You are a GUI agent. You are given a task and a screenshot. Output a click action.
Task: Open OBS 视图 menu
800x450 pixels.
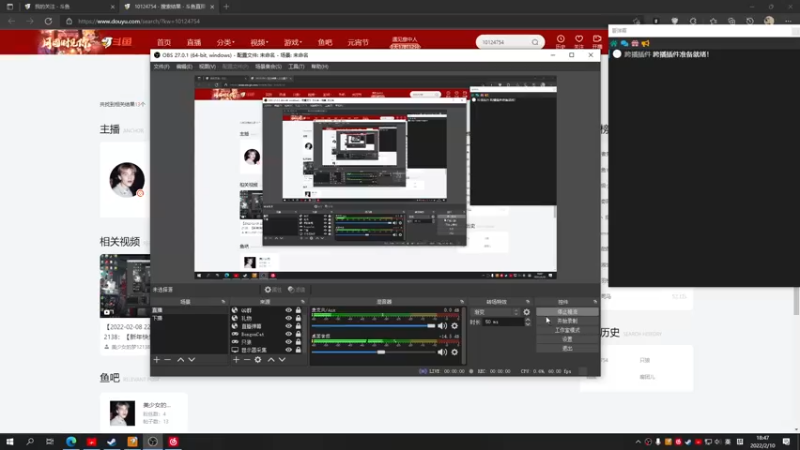tap(207, 66)
